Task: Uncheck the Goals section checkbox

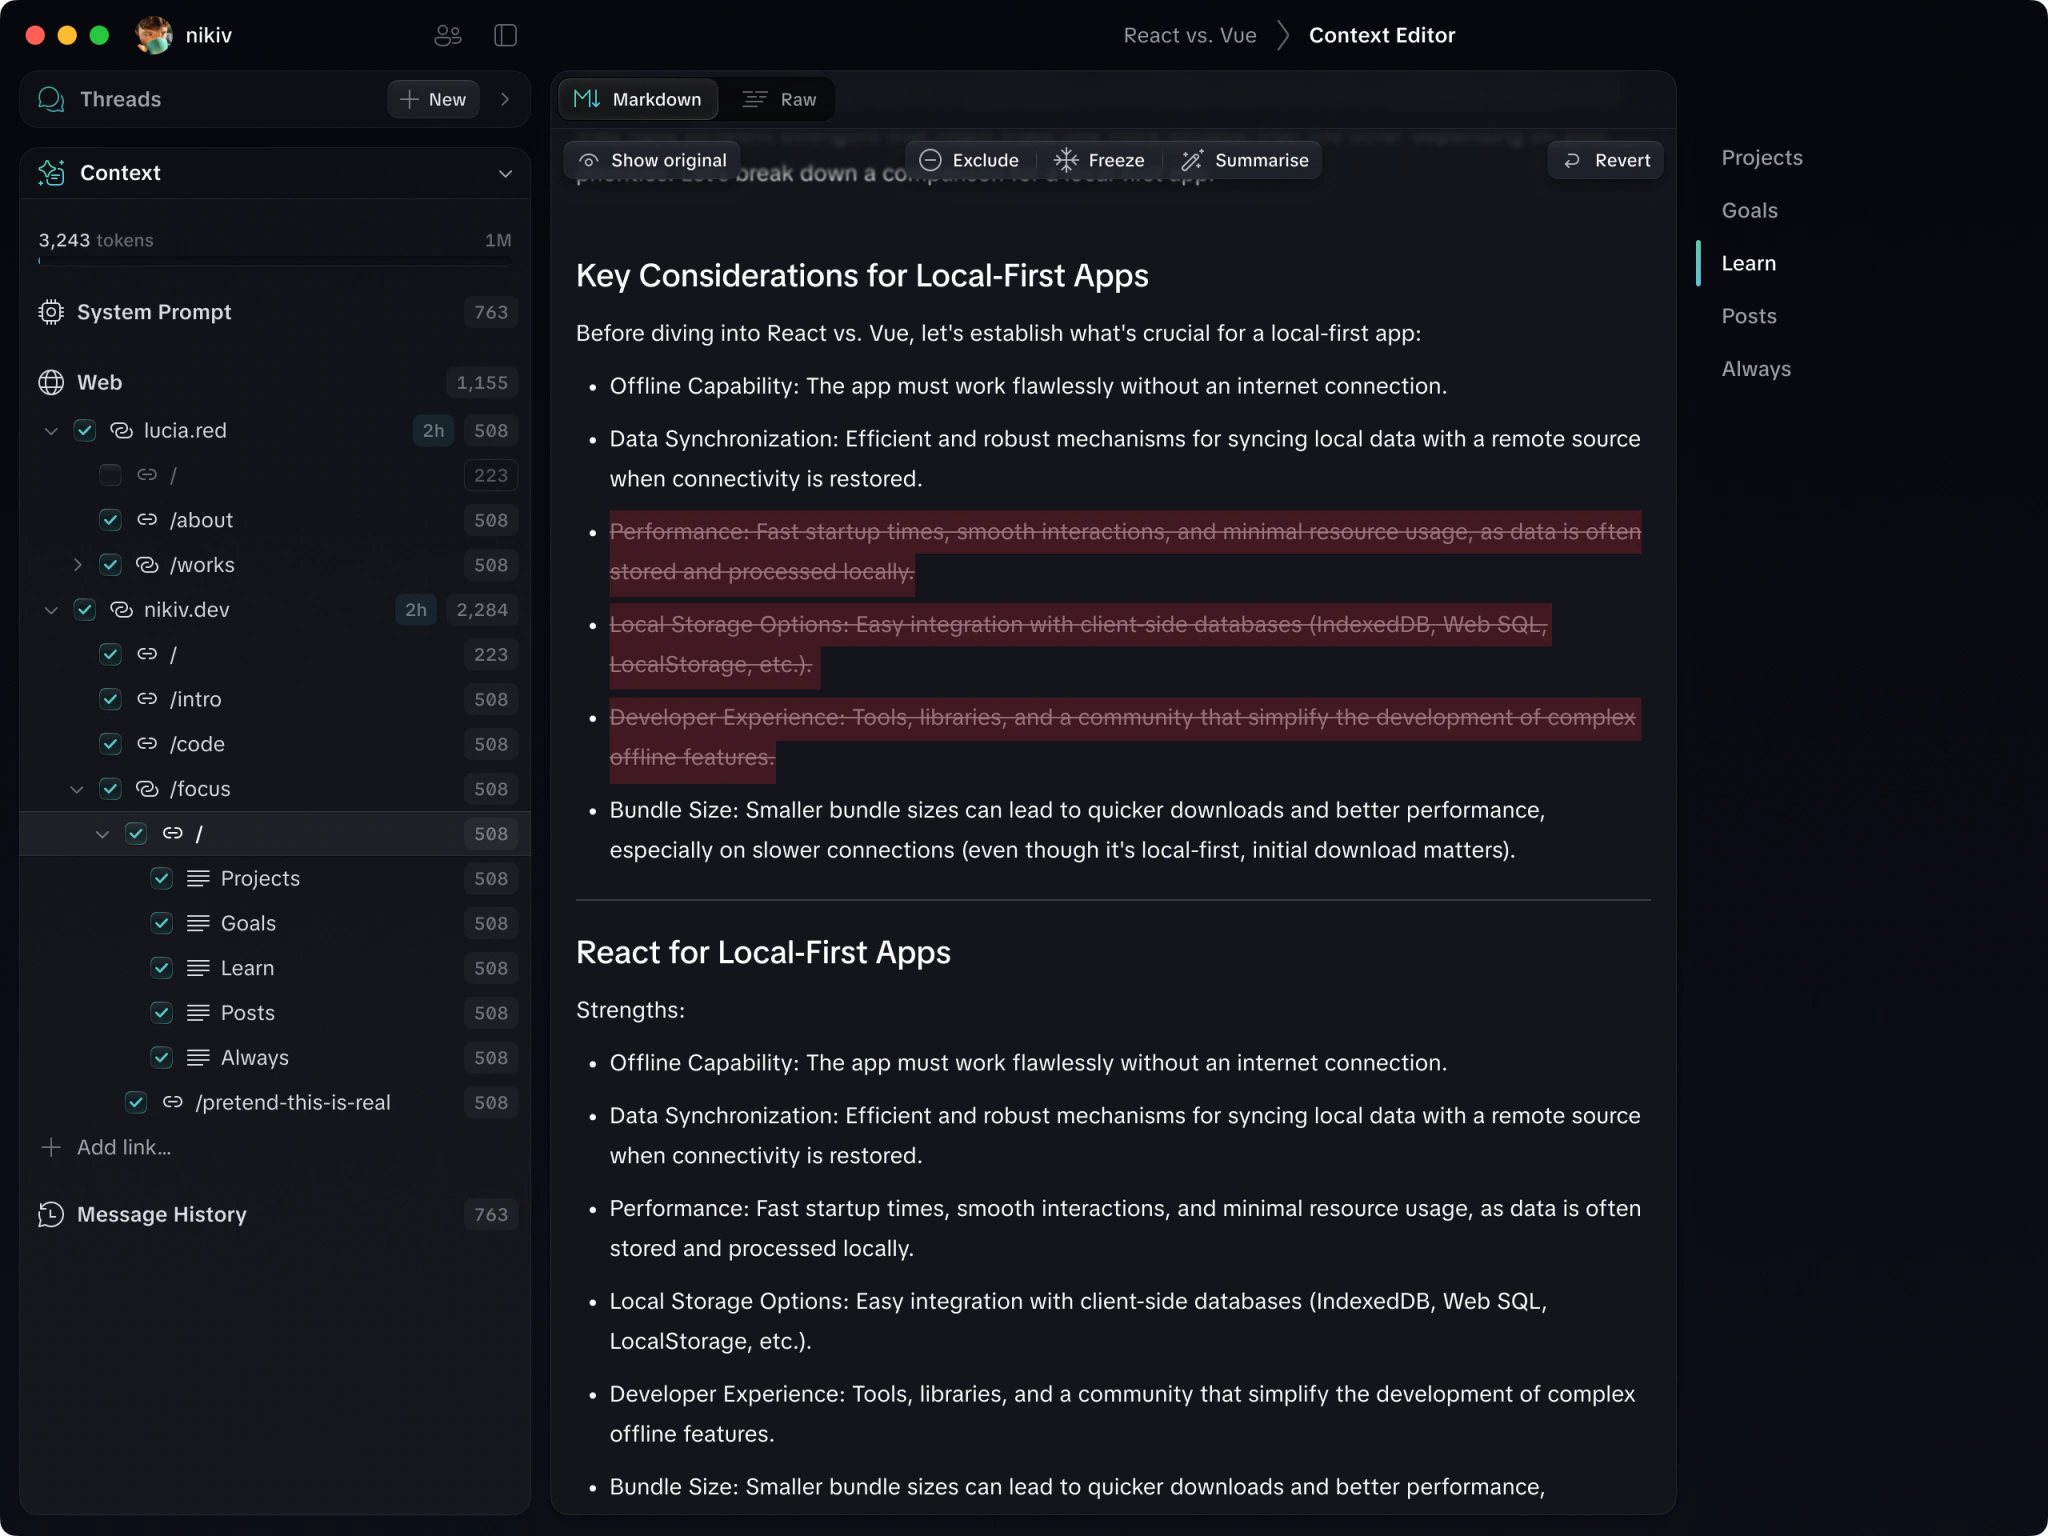Action: 162,923
